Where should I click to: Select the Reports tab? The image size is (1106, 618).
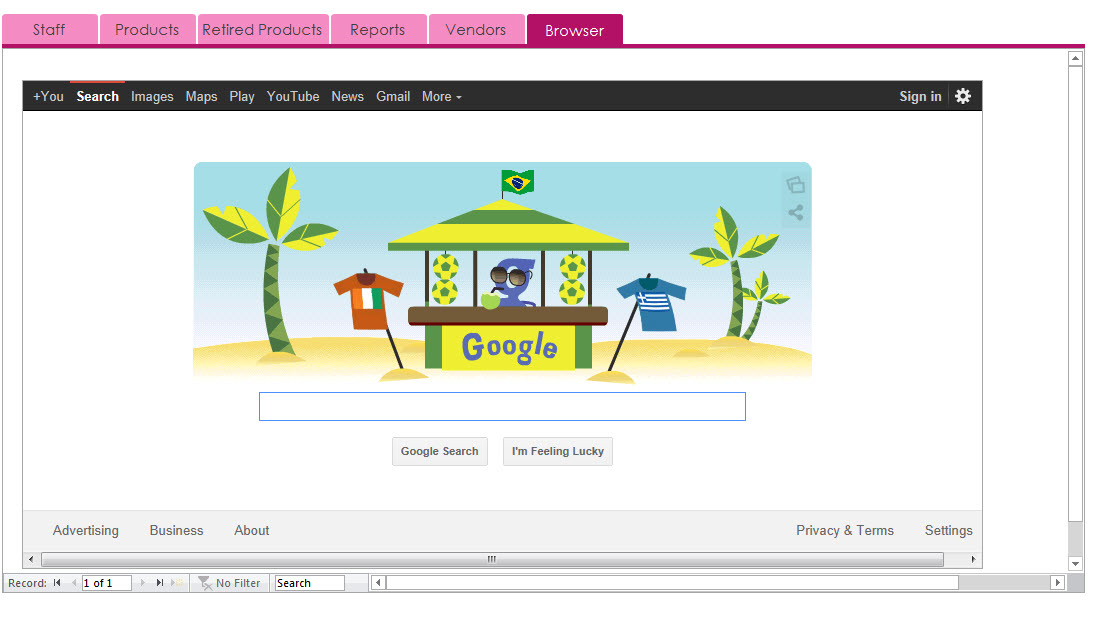[377, 30]
